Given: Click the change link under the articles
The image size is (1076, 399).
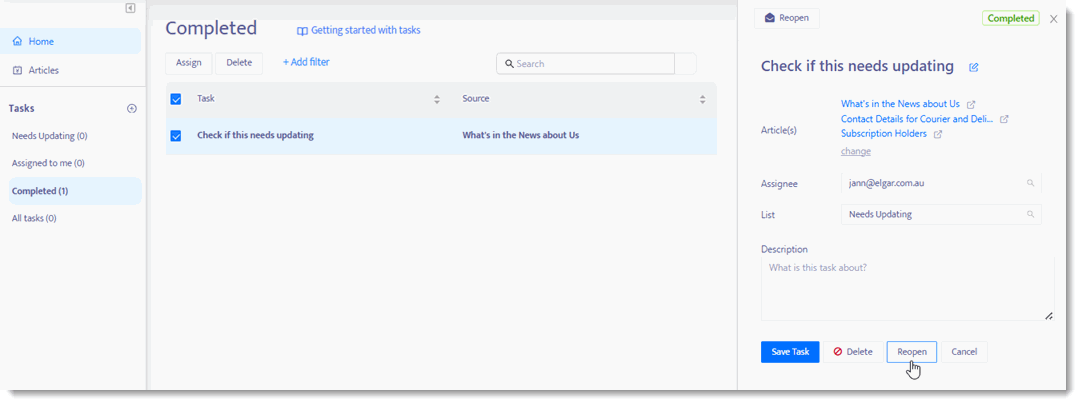Looking at the screenshot, I should coord(856,151).
